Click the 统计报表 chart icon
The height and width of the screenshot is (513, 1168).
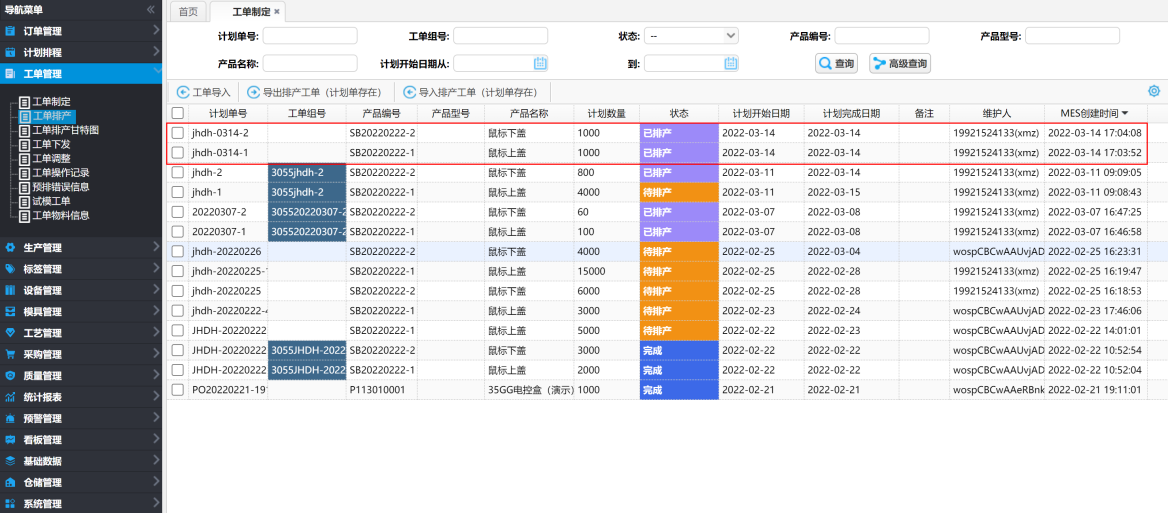[10, 397]
